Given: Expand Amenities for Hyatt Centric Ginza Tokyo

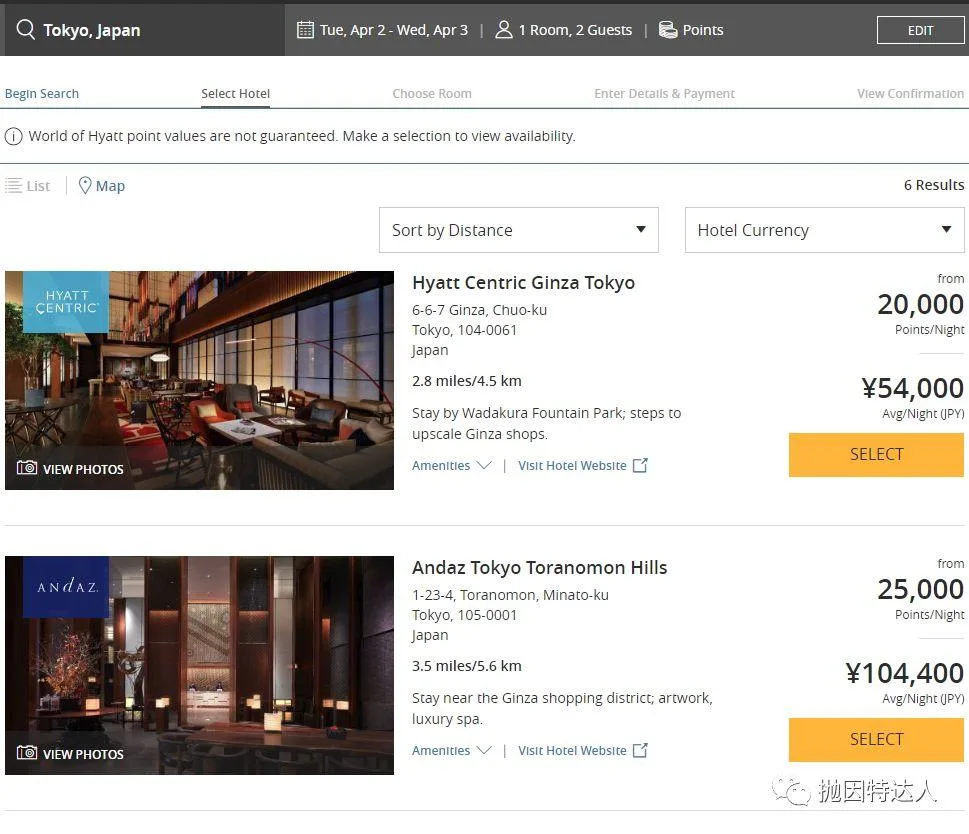Looking at the screenshot, I should coord(452,465).
